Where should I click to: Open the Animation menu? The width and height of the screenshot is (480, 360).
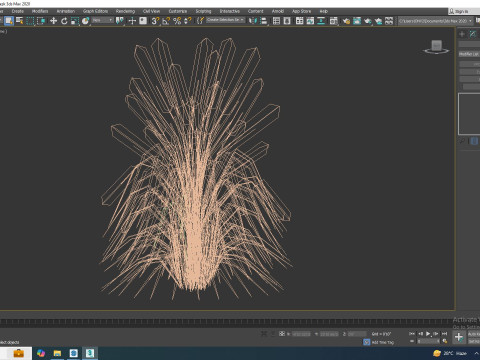(x=66, y=11)
